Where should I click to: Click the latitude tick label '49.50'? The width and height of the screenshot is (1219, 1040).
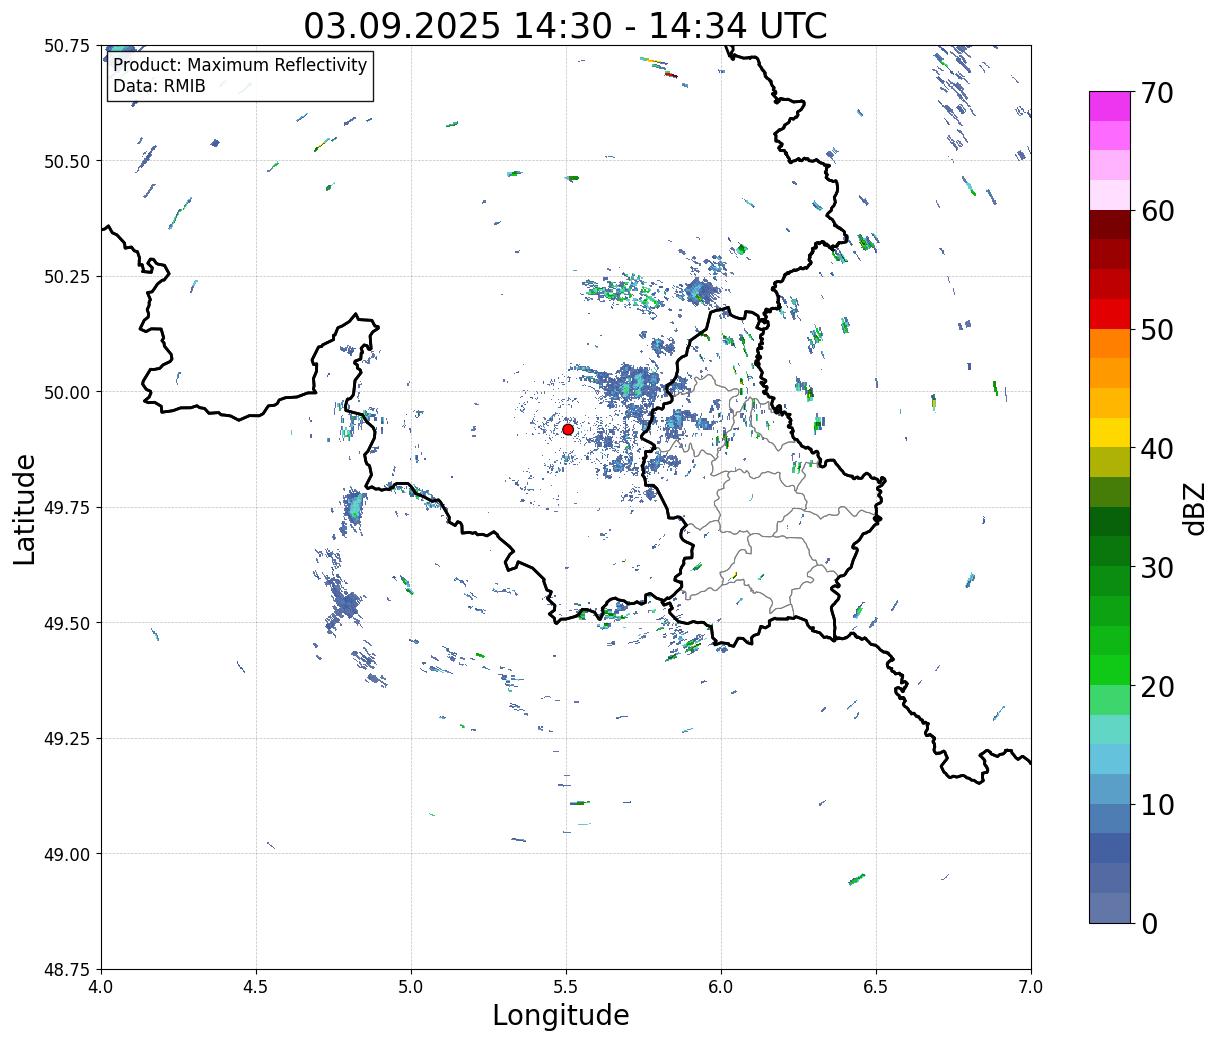pos(67,623)
